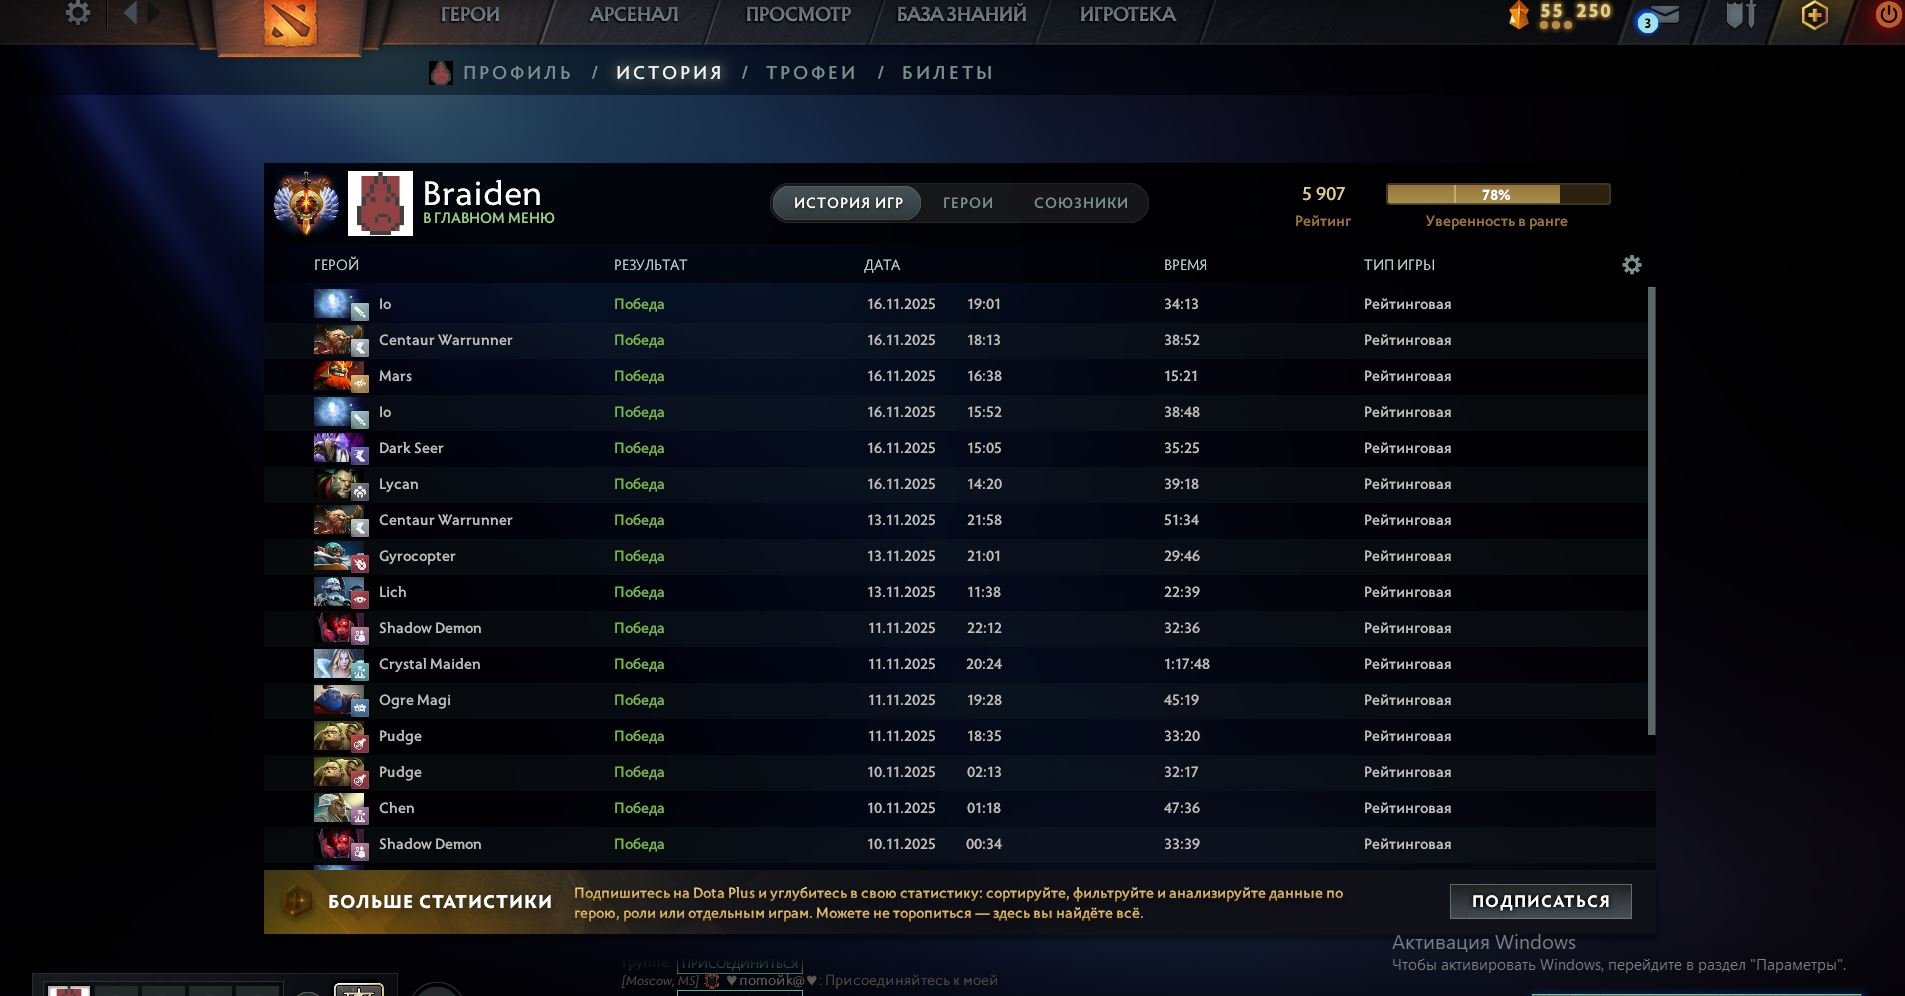
Task: Open the mail notifications icon
Action: (1661, 16)
